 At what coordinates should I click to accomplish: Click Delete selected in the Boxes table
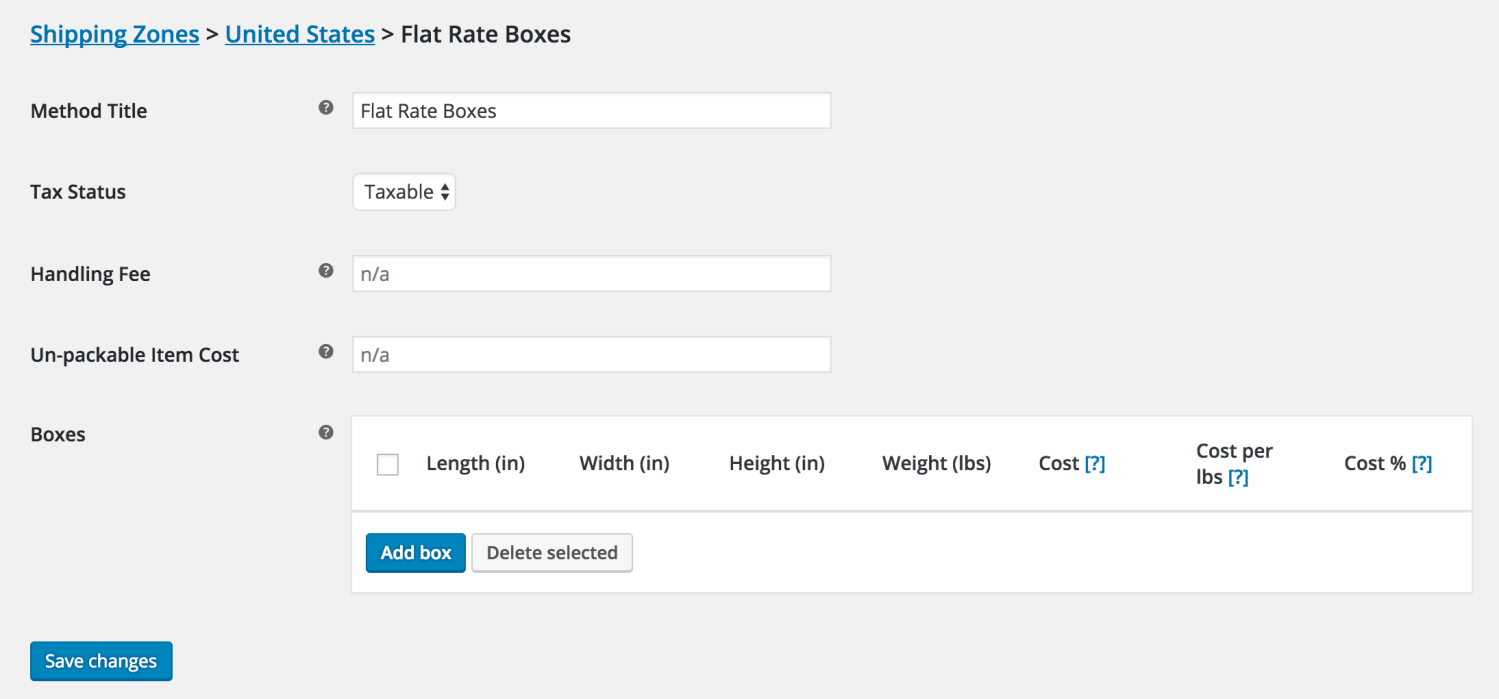[x=551, y=552]
